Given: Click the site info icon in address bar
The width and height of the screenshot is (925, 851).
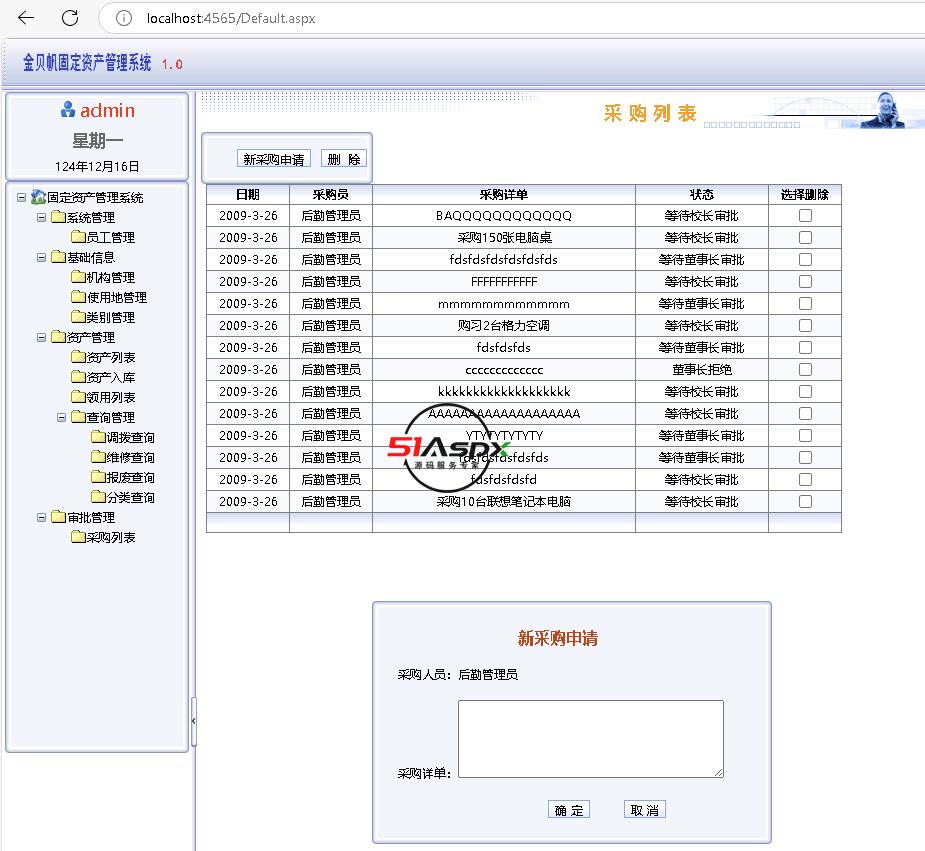Looking at the screenshot, I should (x=124, y=18).
